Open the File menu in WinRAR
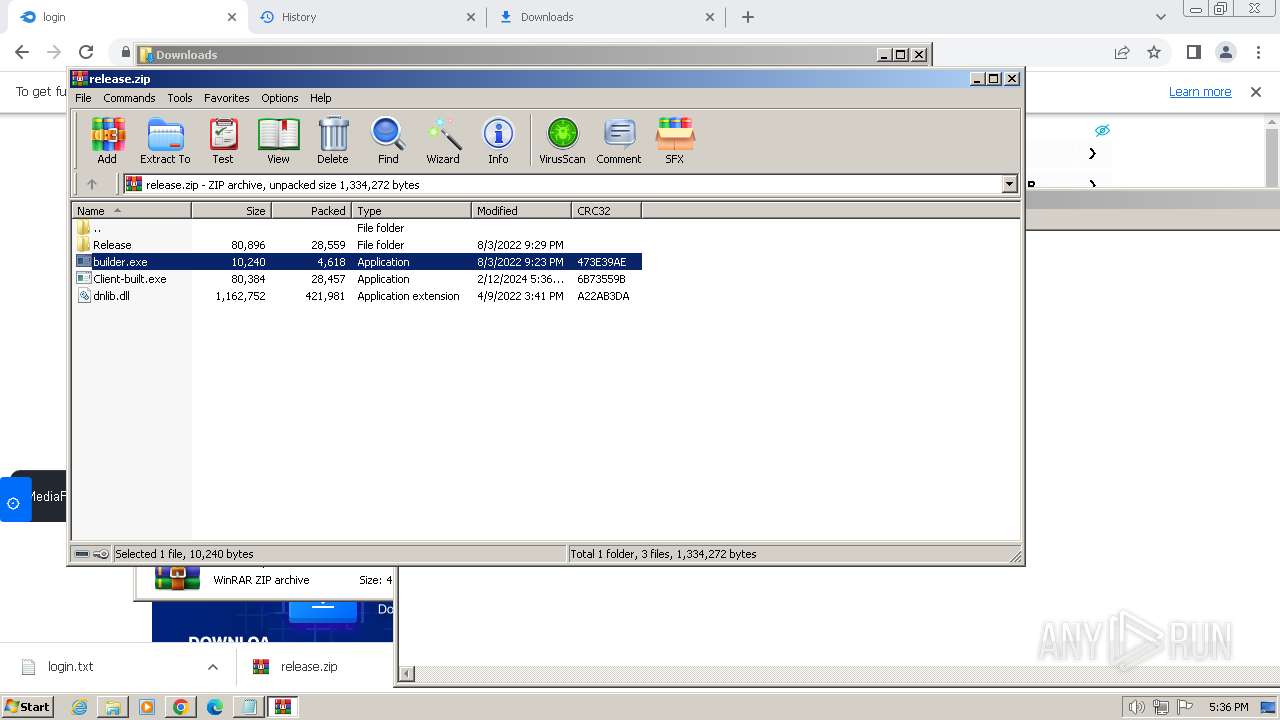Screen dimensions: 1280x720 click(x=83, y=98)
